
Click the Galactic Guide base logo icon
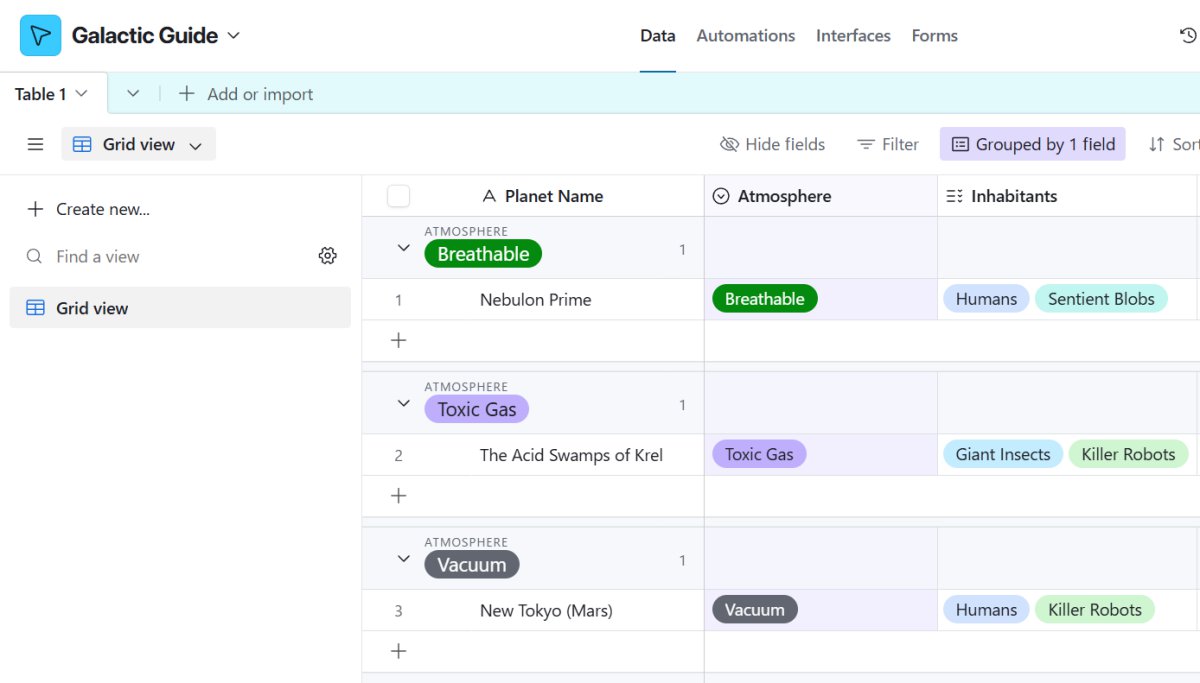point(40,36)
